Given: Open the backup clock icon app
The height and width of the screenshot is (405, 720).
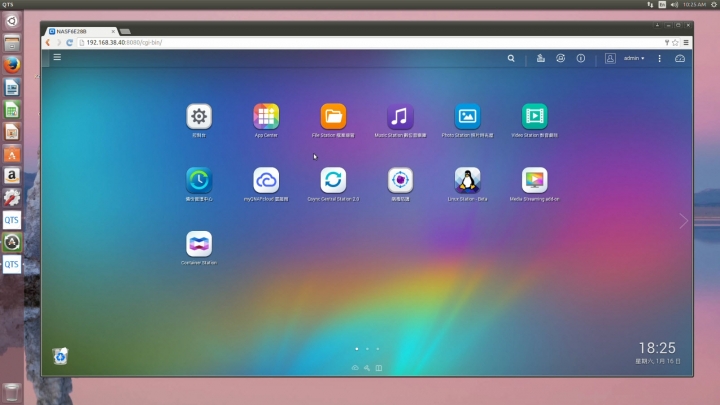Looking at the screenshot, I should (x=199, y=180).
